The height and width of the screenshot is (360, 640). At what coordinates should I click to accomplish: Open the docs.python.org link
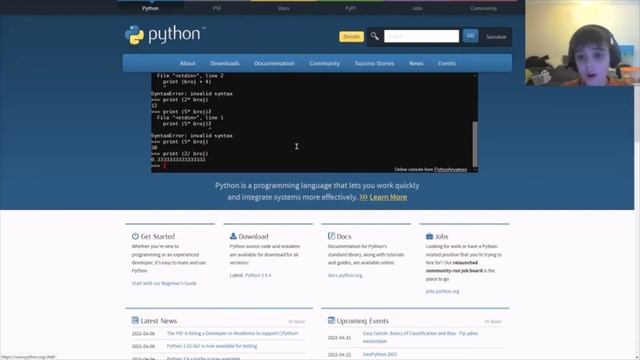pos(345,275)
